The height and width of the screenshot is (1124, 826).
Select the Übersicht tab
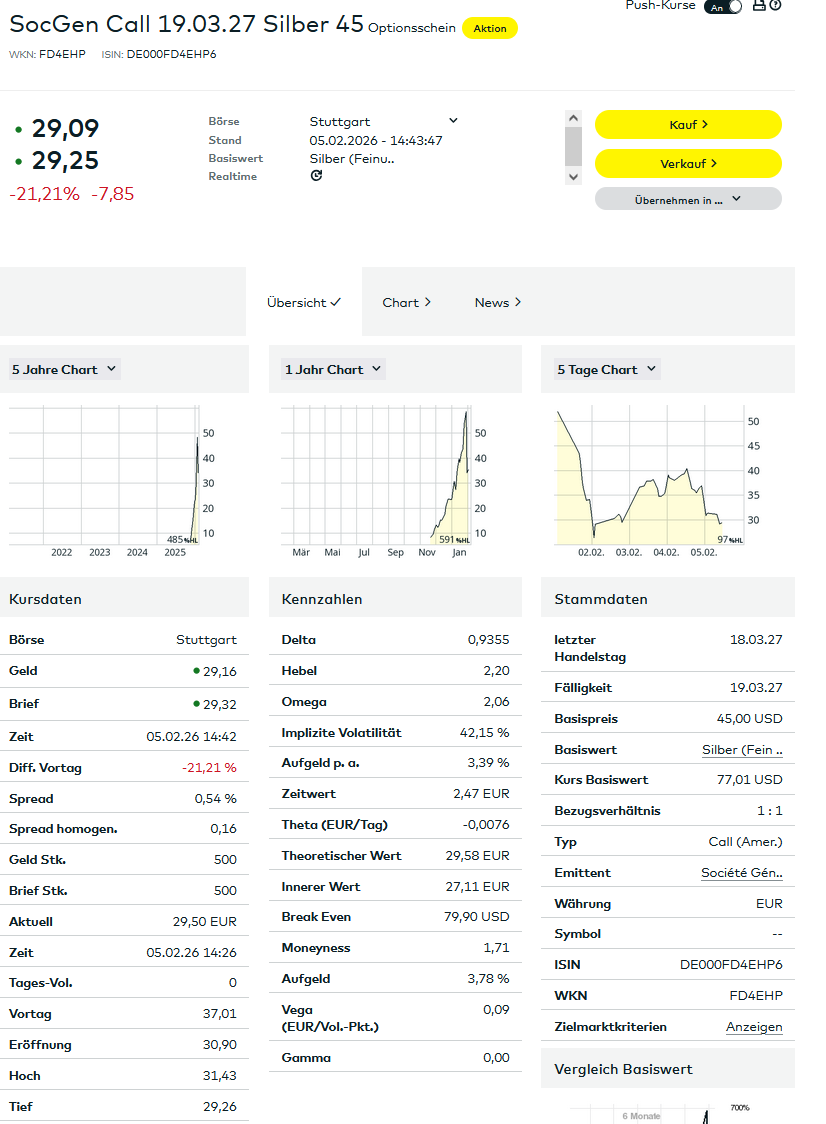click(x=304, y=302)
